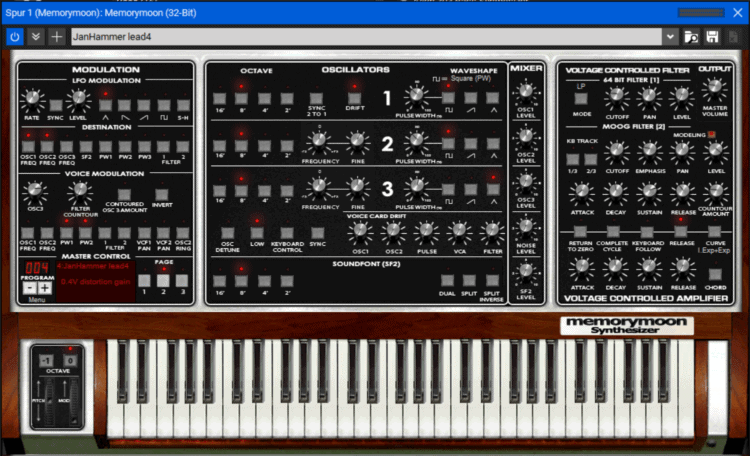Image resolution: width=750 pixels, height=456 pixels.
Task: Toggle Keyboard Control button
Action: 287,233
